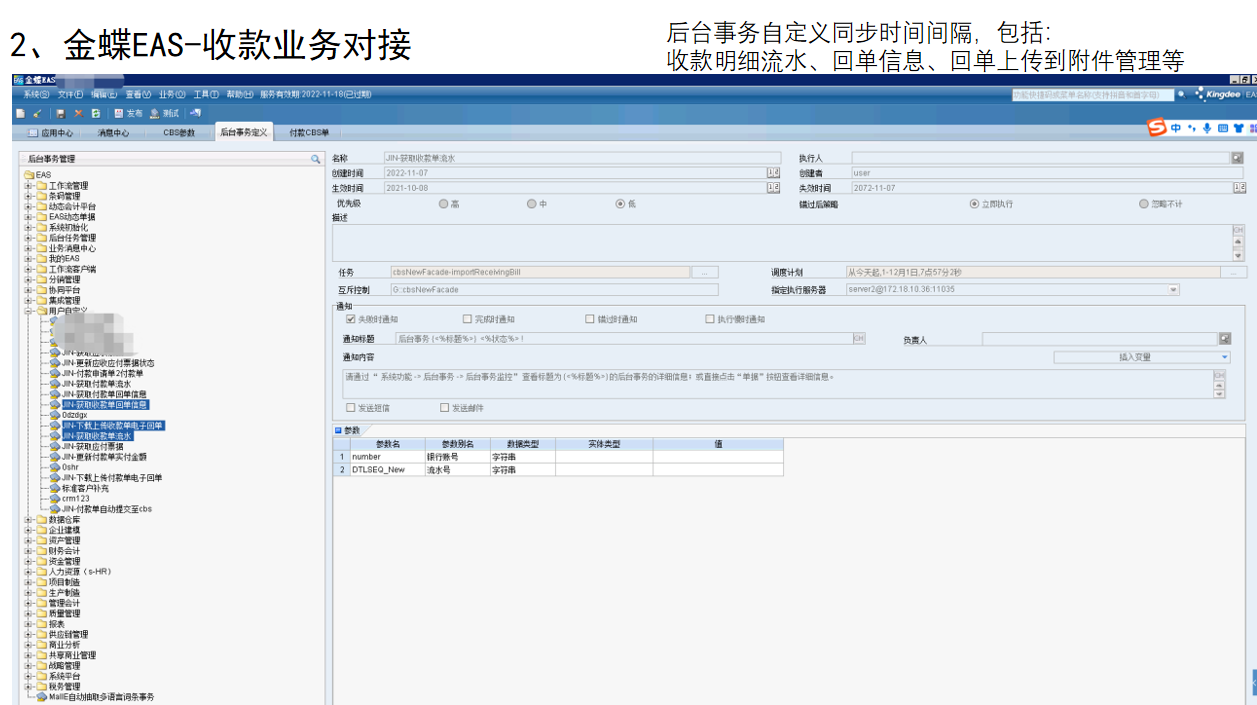Switch to the CBS参数 tab
This screenshot has width=1257, height=705.
coord(179,132)
